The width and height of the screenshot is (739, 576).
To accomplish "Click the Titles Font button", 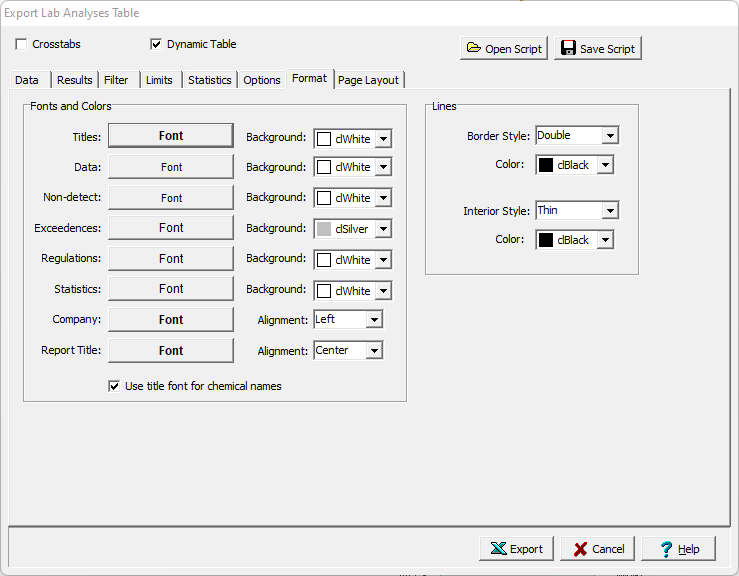I will coord(171,136).
